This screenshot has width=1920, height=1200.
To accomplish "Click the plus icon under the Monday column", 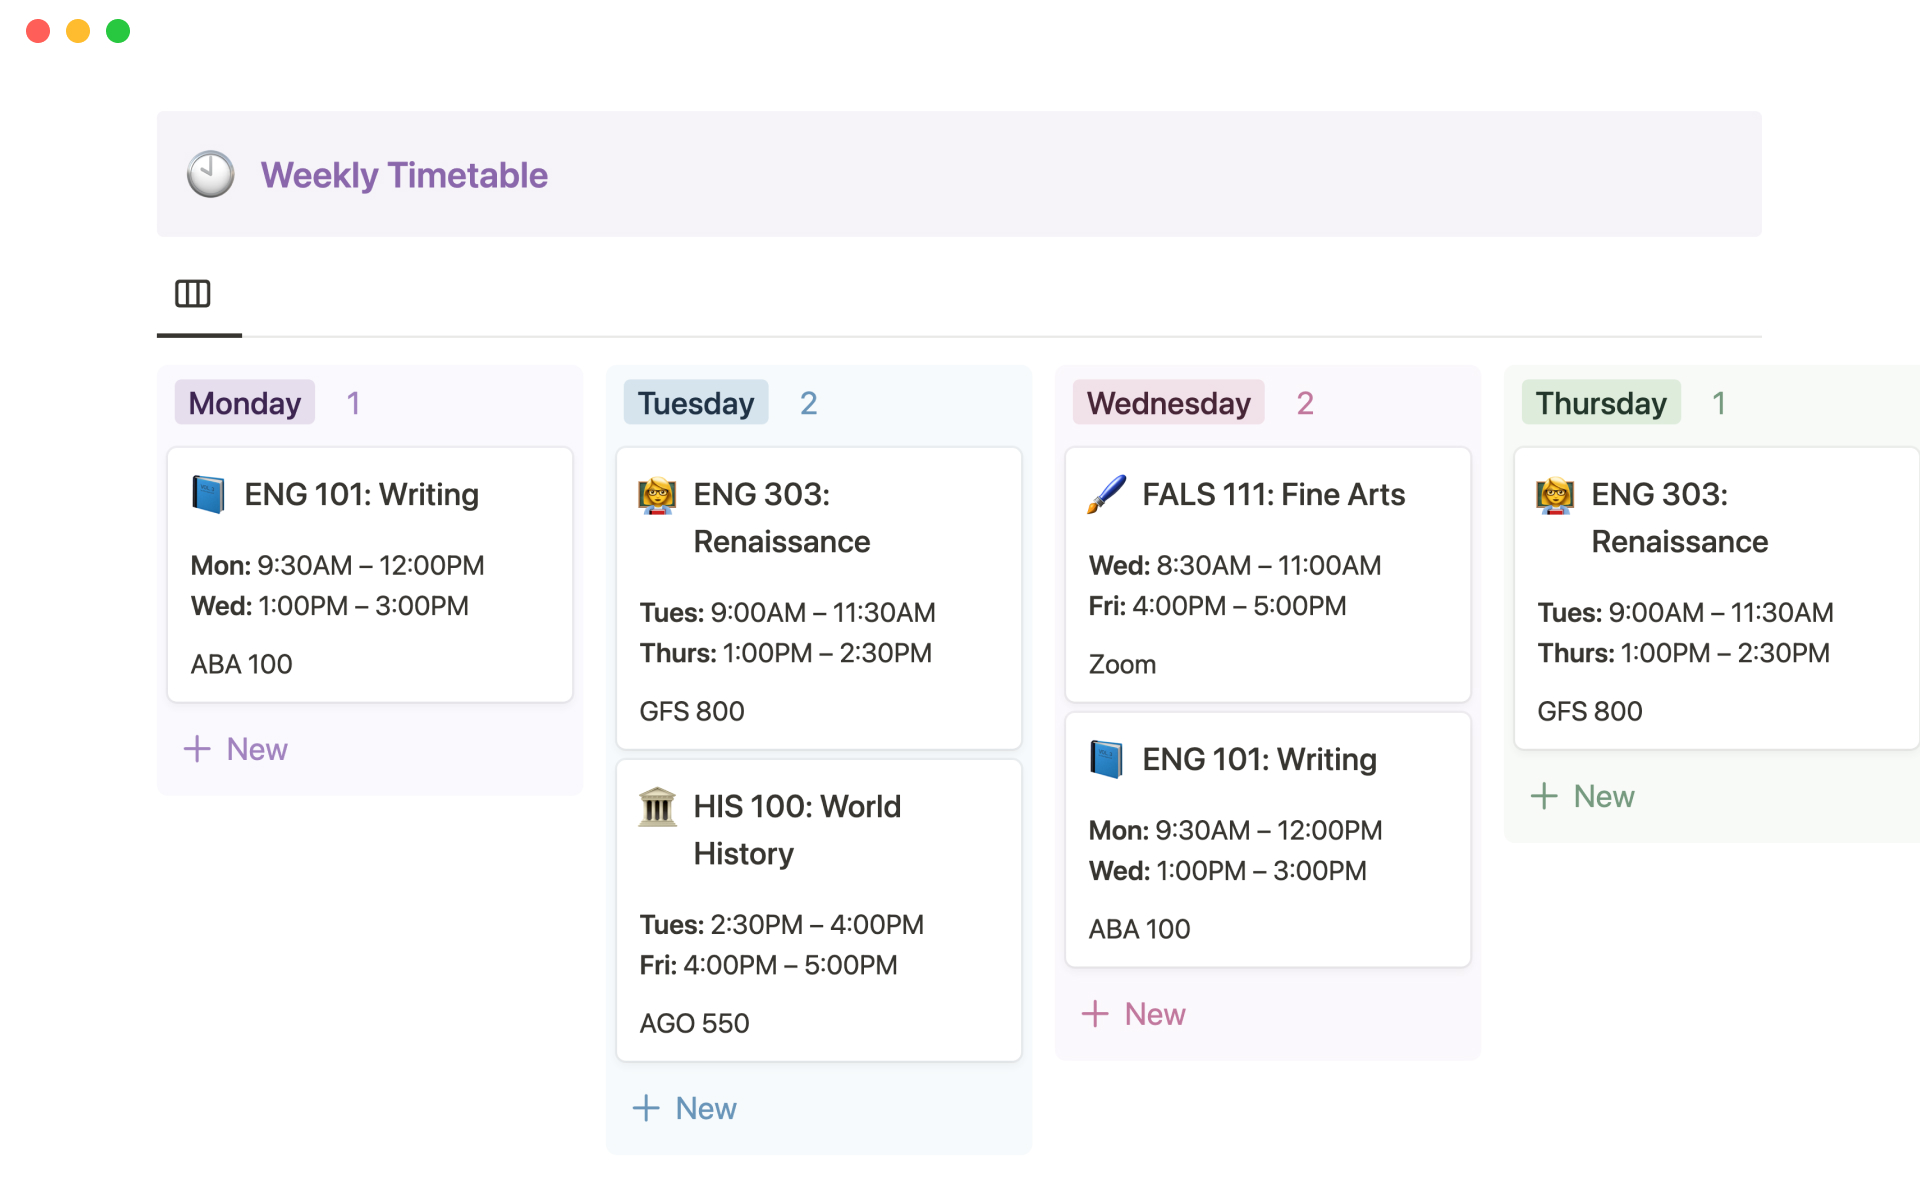I will pyautogui.click(x=197, y=749).
